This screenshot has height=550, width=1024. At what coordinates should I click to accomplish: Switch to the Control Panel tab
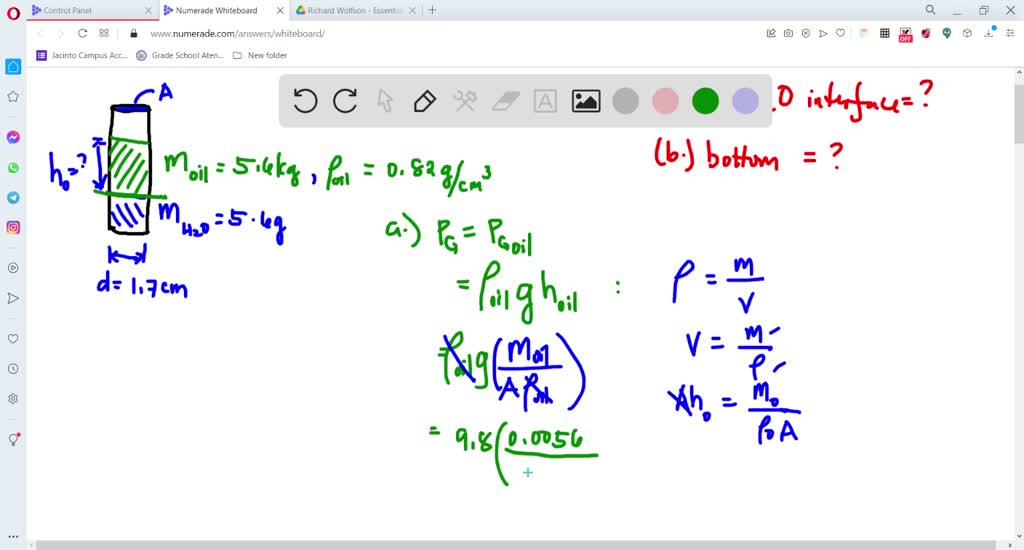coord(91,10)
